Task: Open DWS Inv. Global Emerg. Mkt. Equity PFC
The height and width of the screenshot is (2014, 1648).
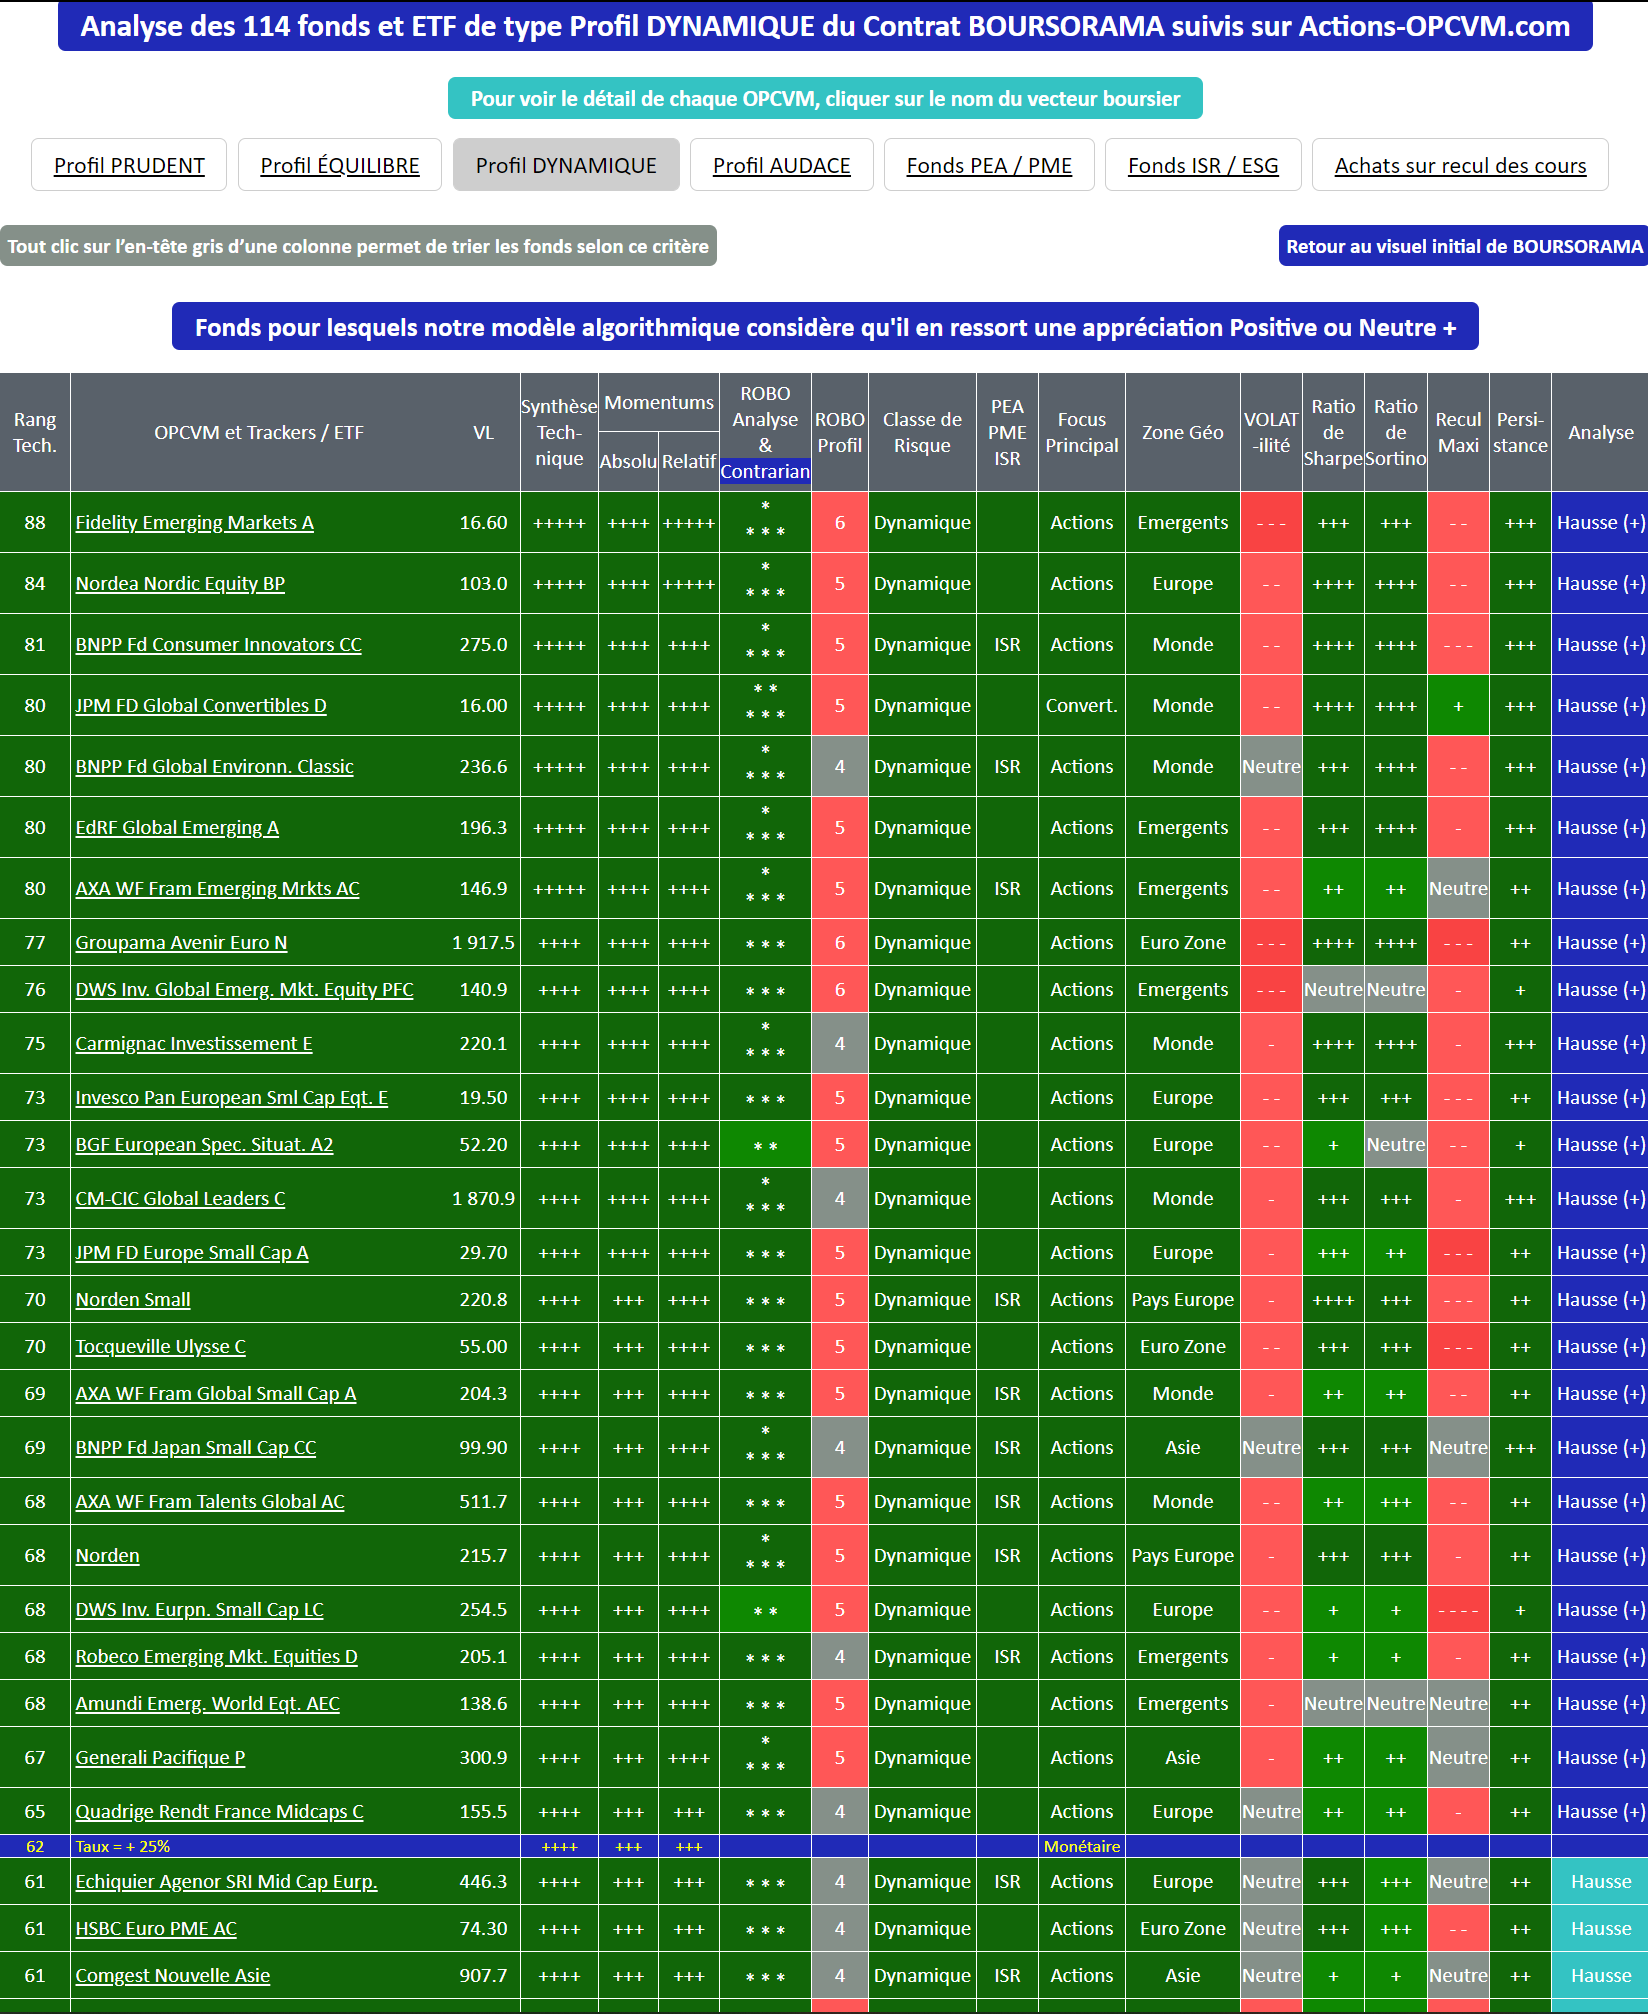Action: (245, 989)
